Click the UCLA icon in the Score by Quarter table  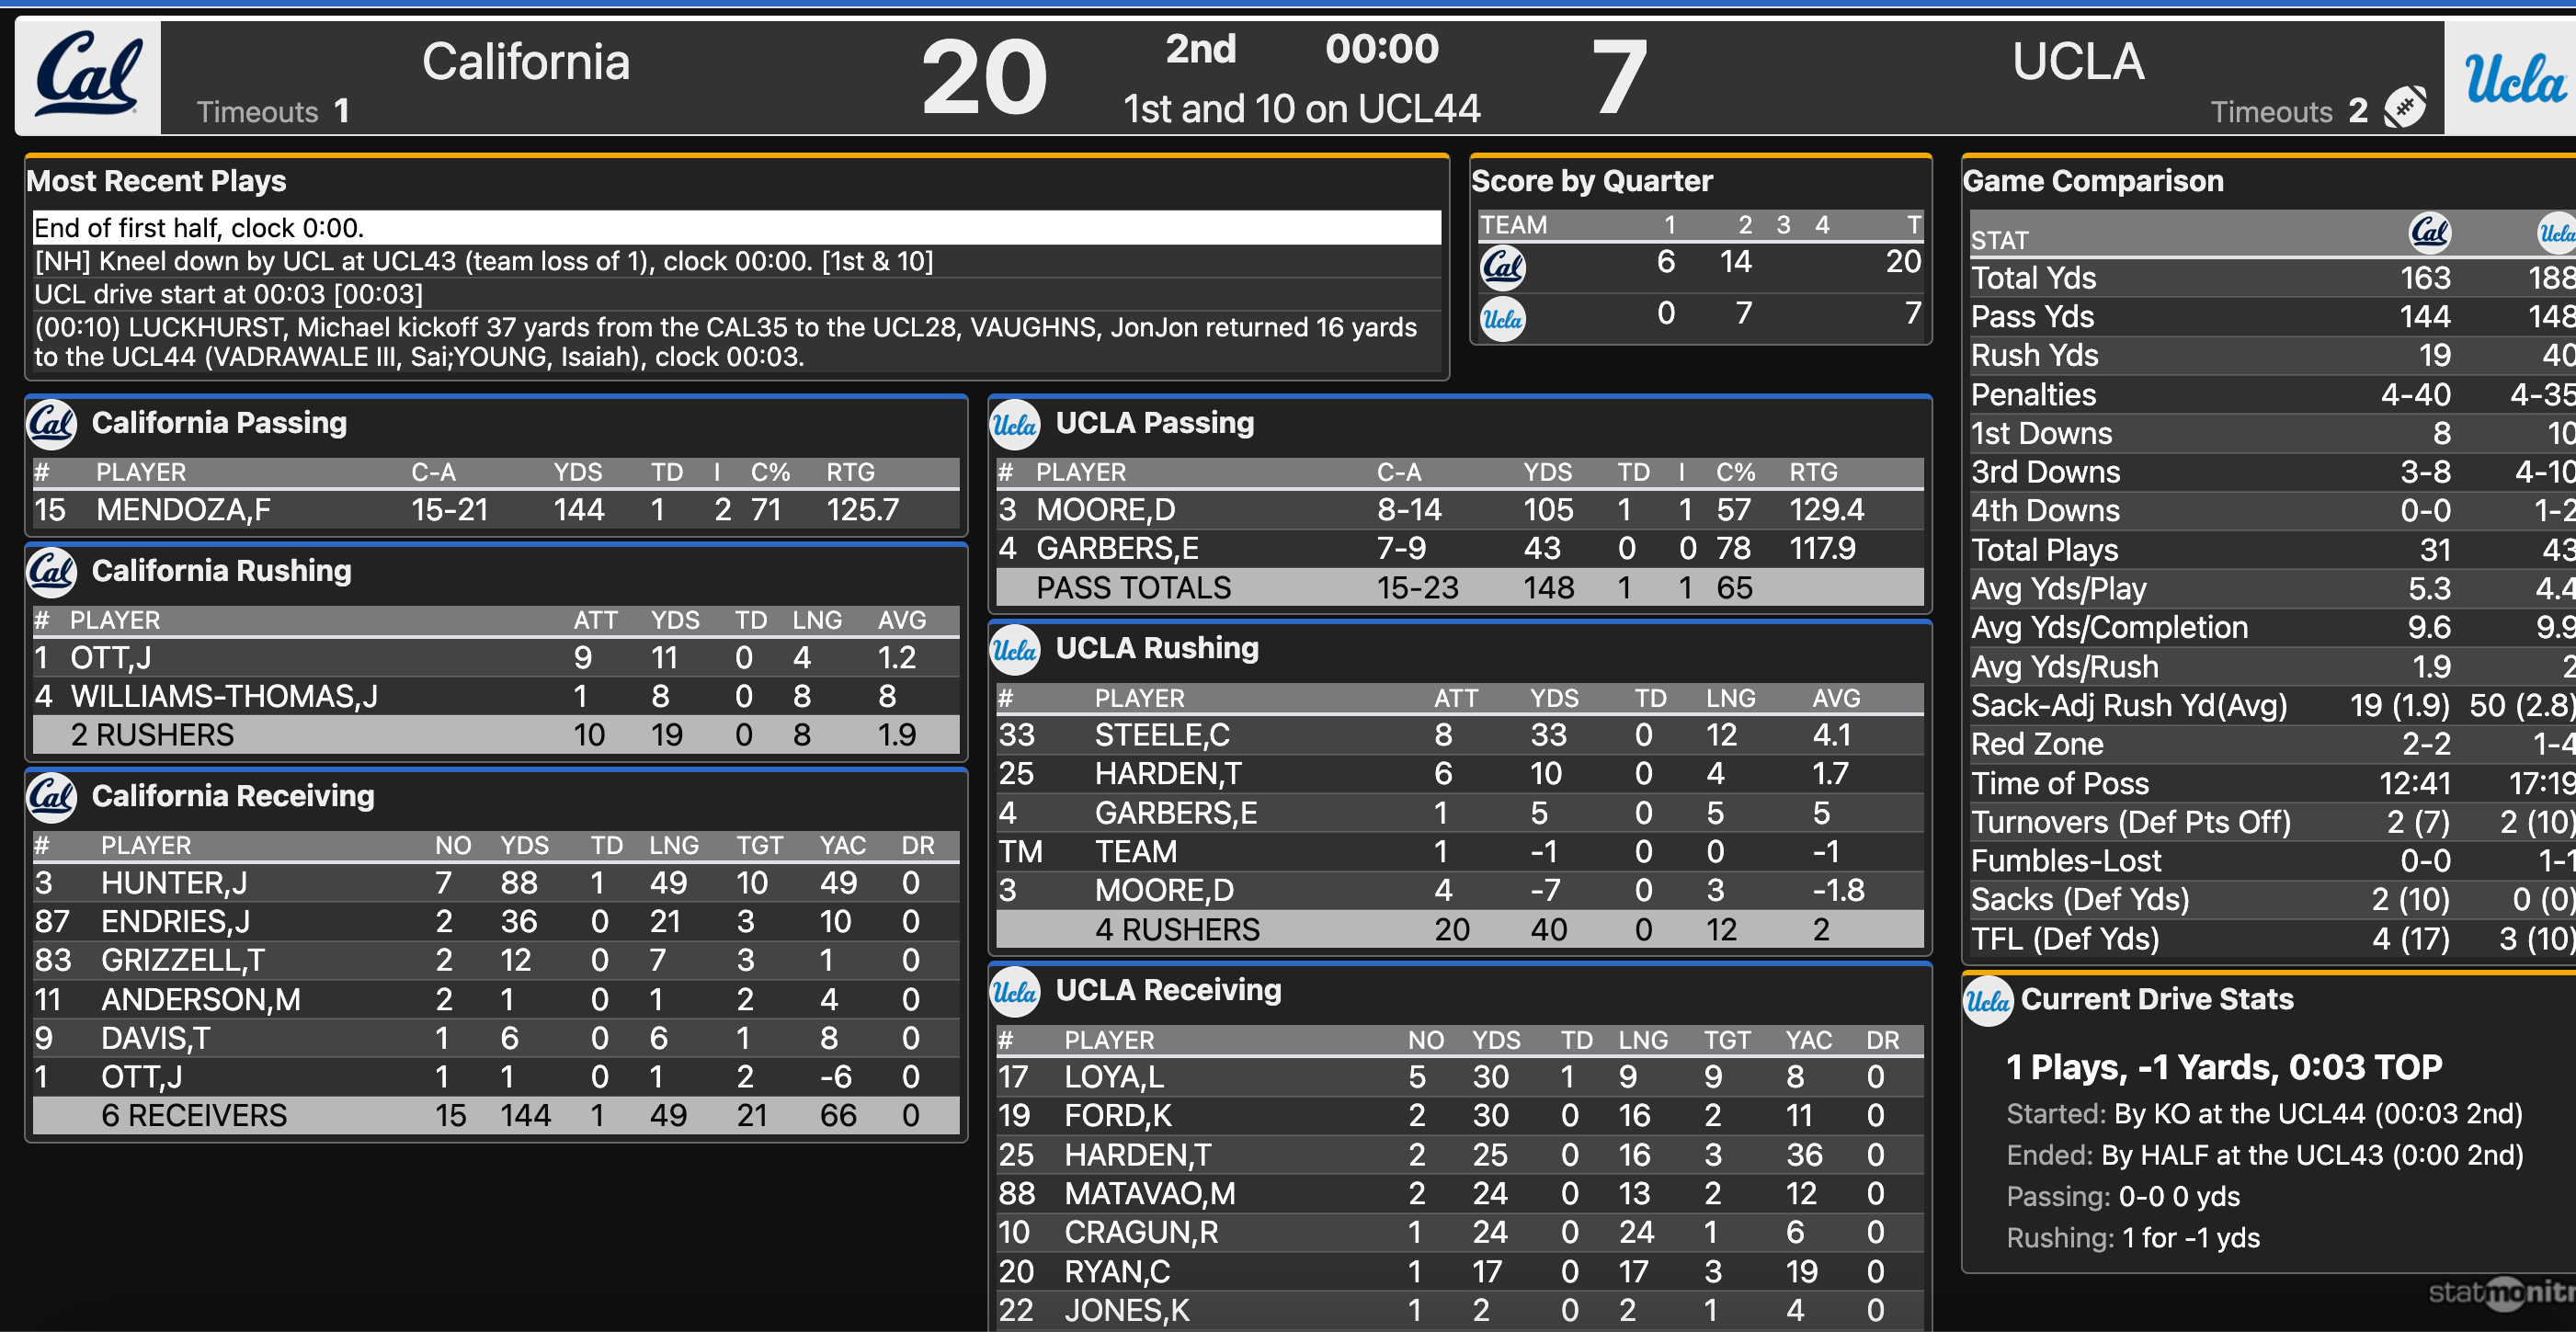(1503, 318)
